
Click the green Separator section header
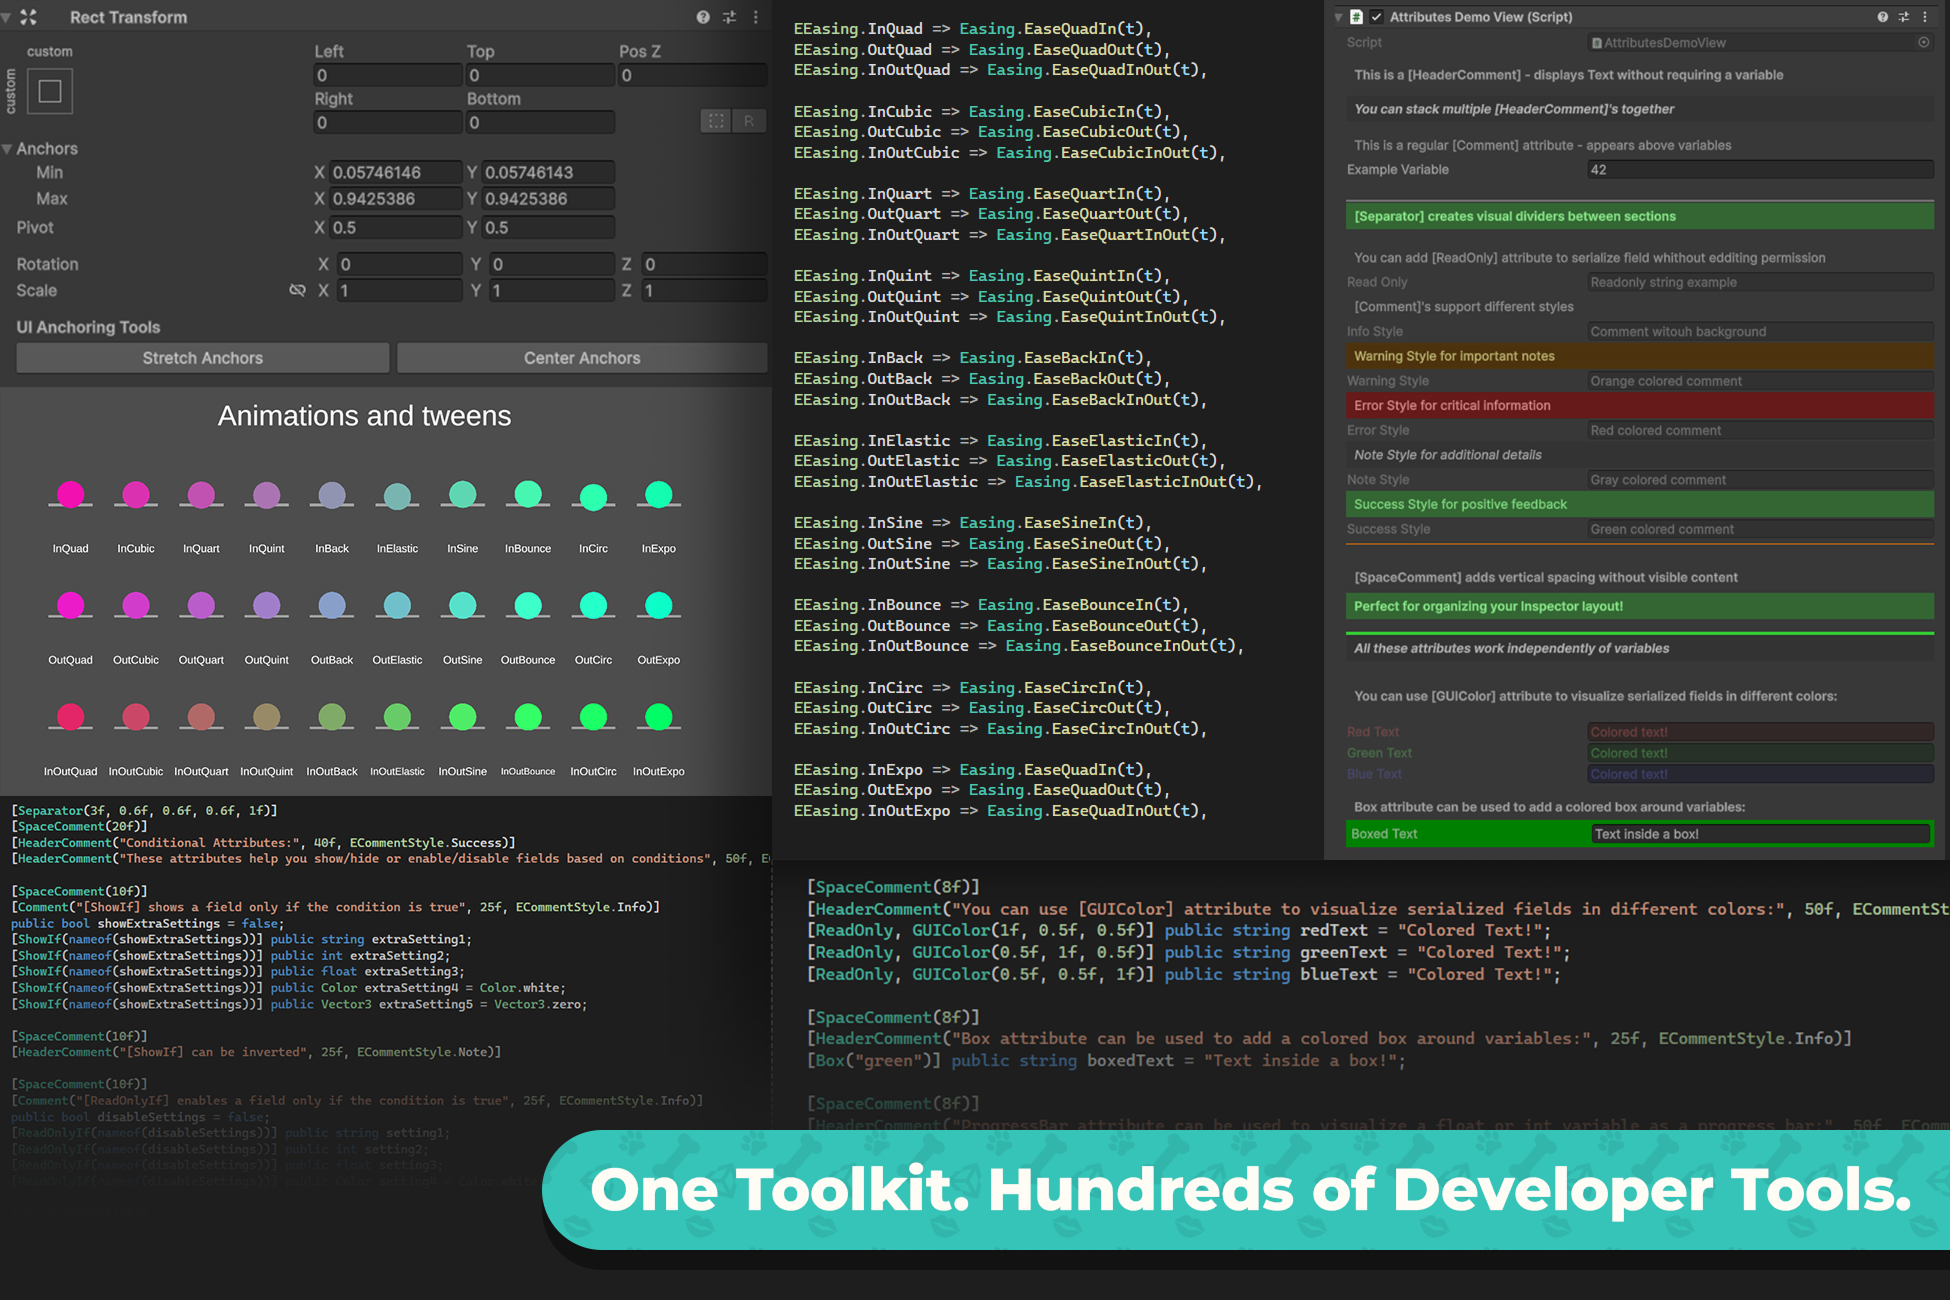coord(1640,216)
